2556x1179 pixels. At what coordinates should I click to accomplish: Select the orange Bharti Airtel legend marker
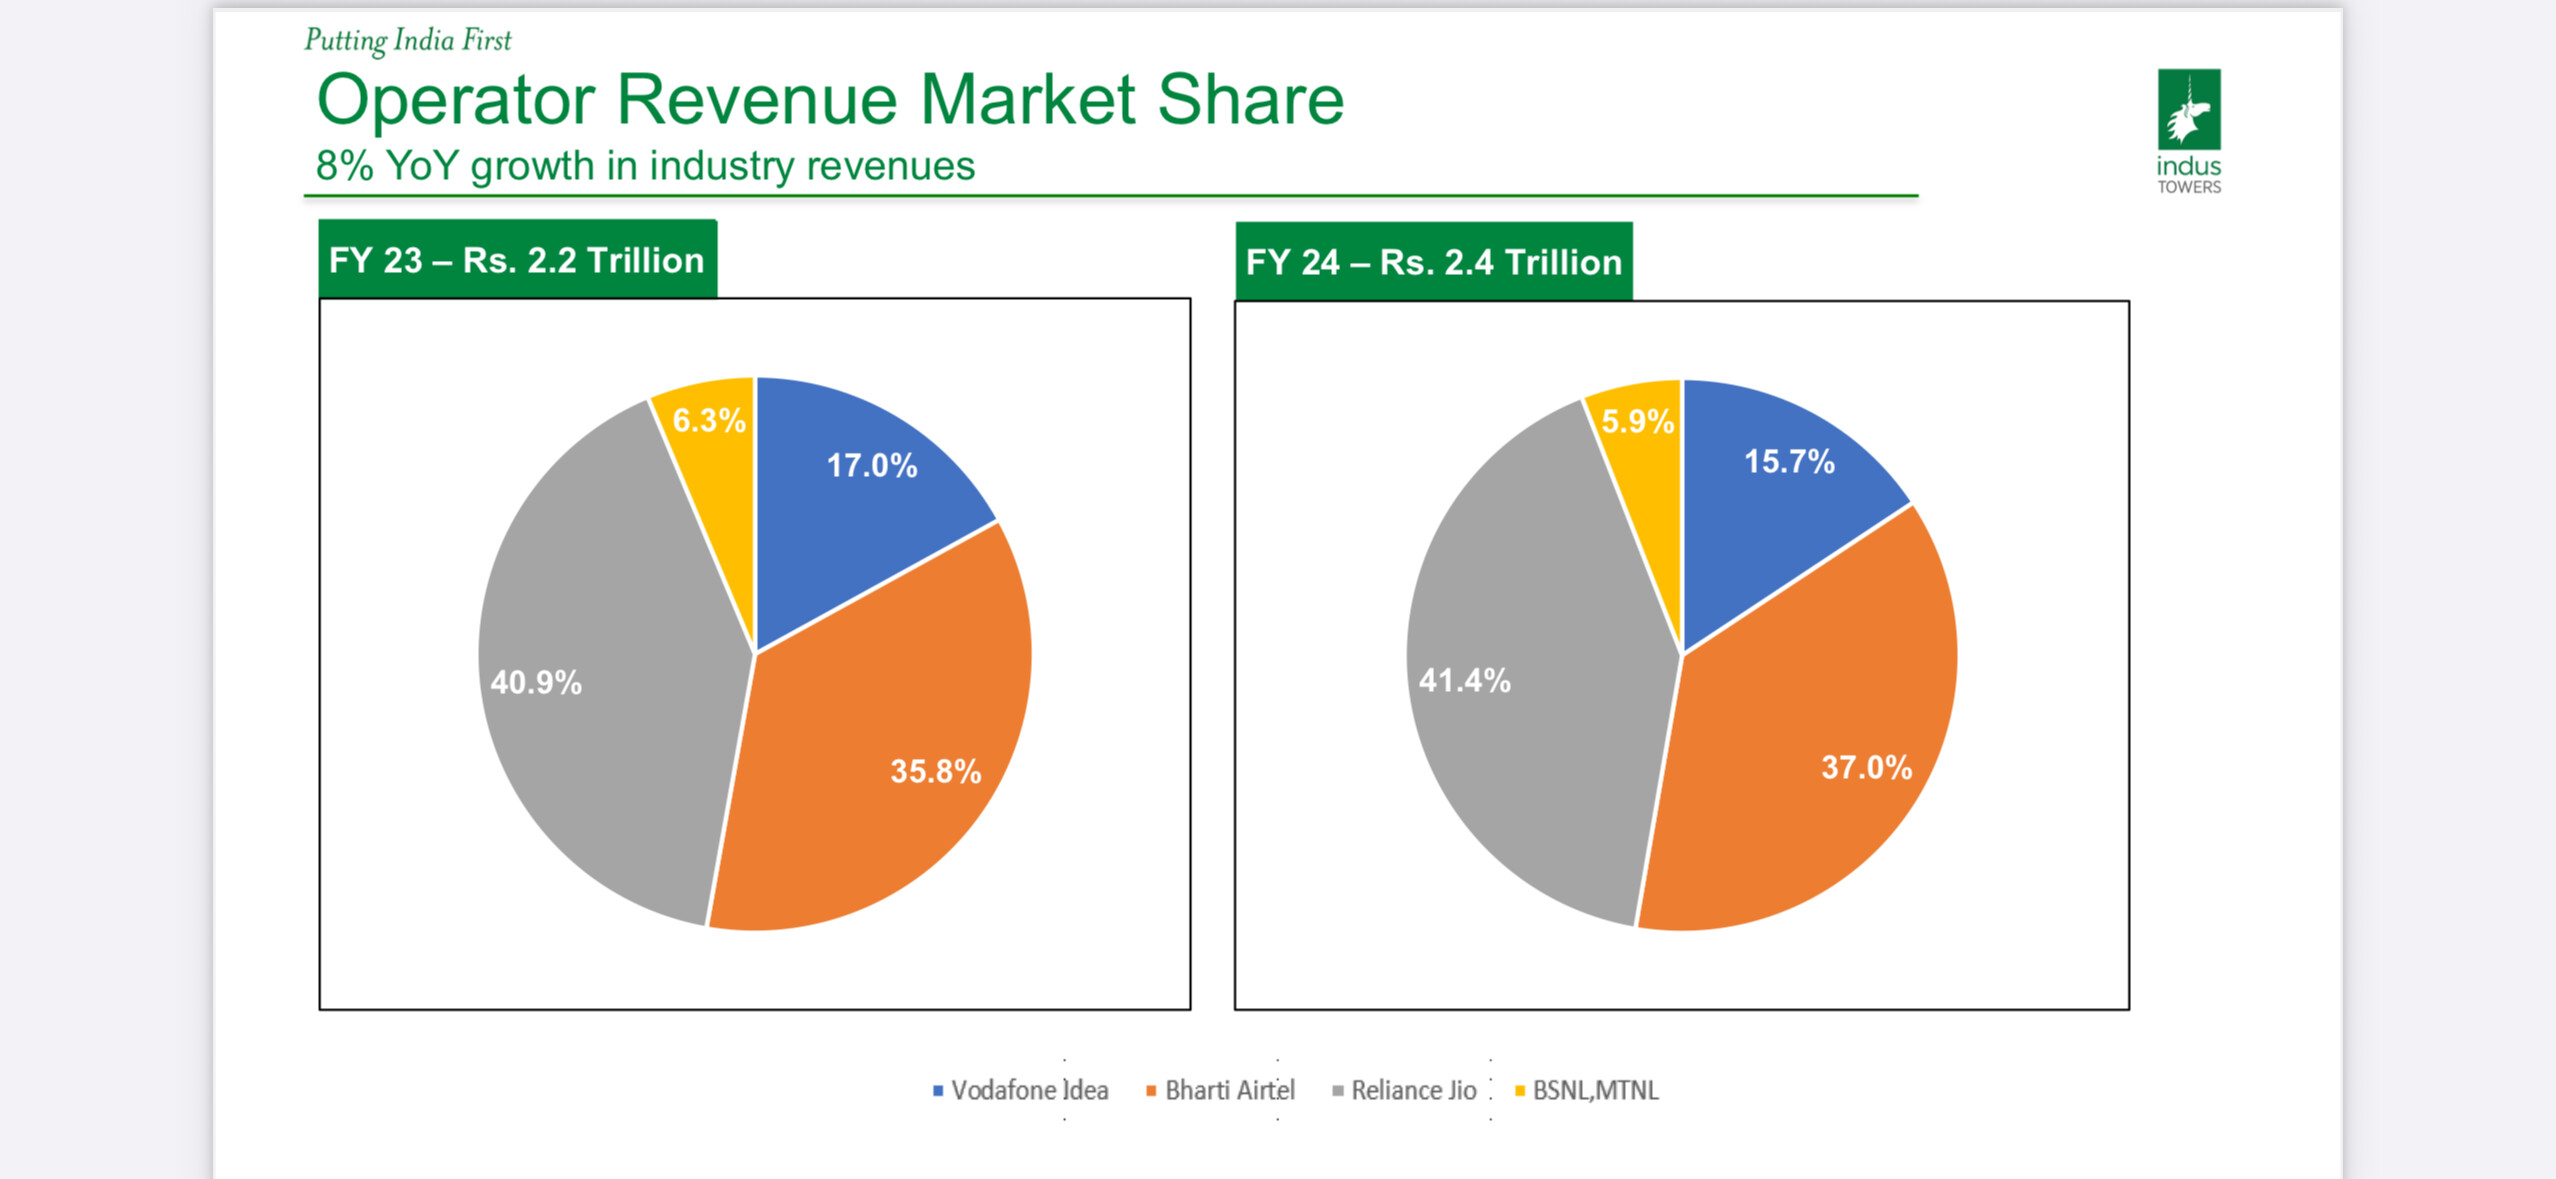[1151, 1091]
